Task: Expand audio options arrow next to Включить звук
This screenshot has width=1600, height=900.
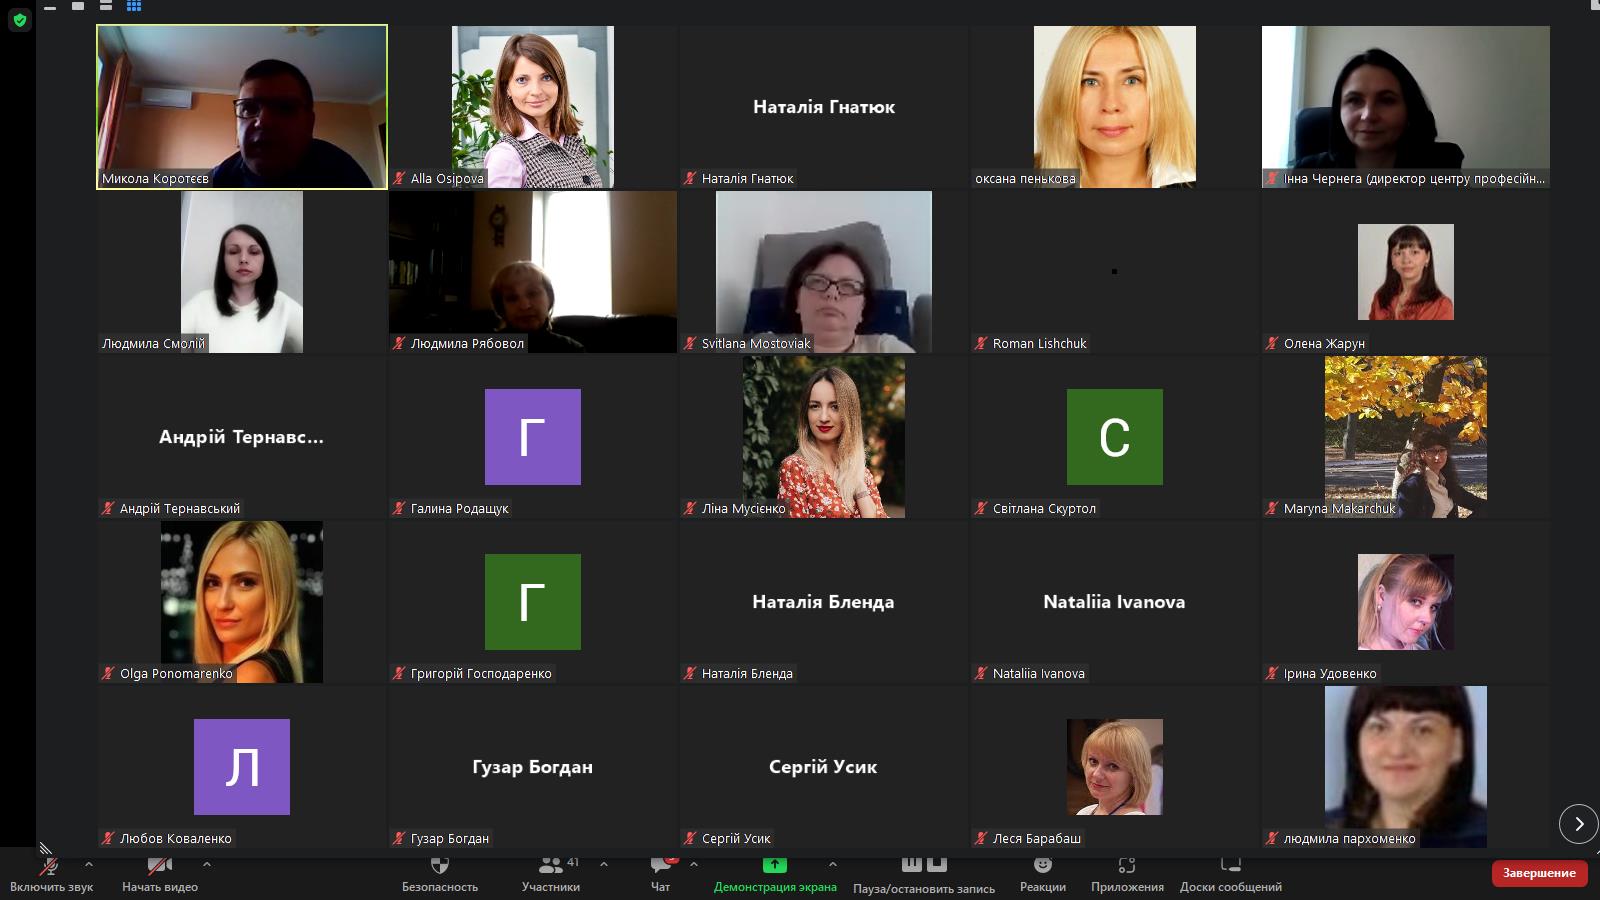Action: pos(89,864)
